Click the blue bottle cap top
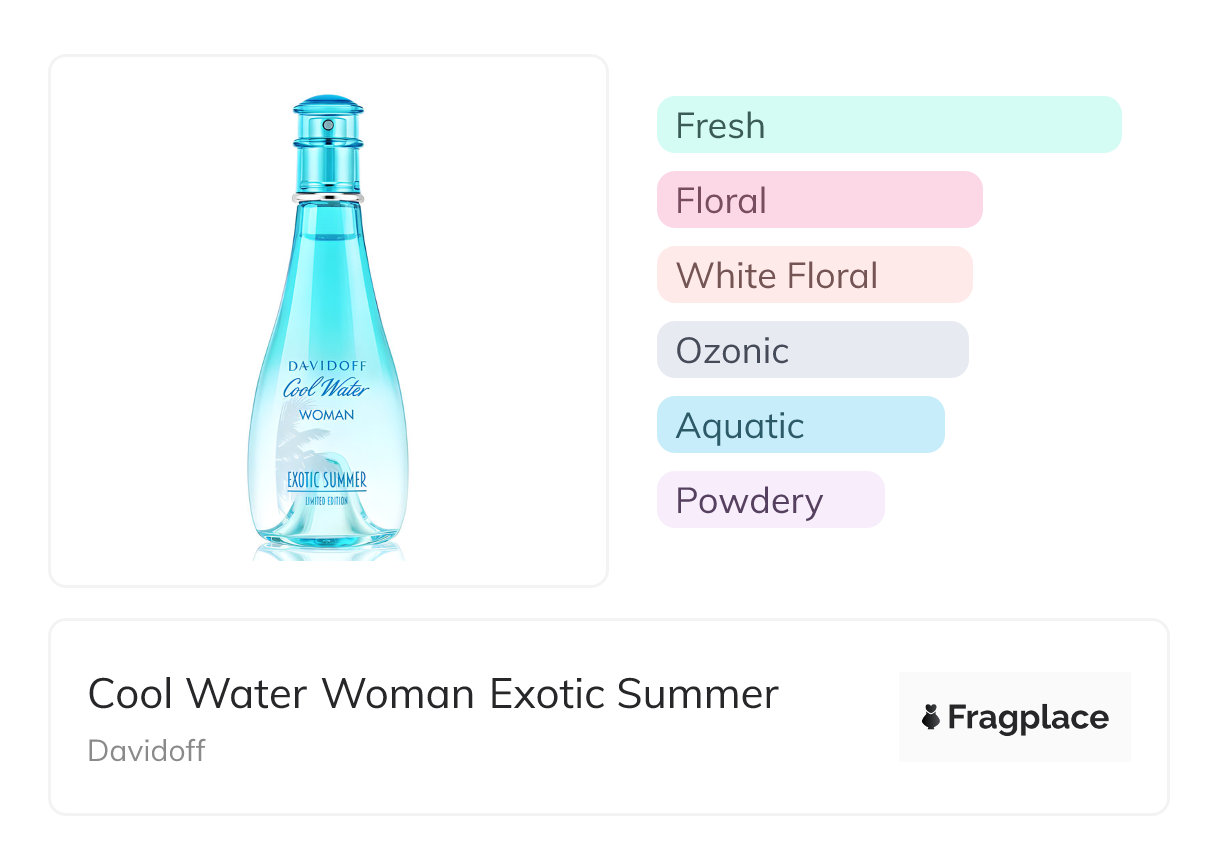1218x864 pixels. [328, 105]
